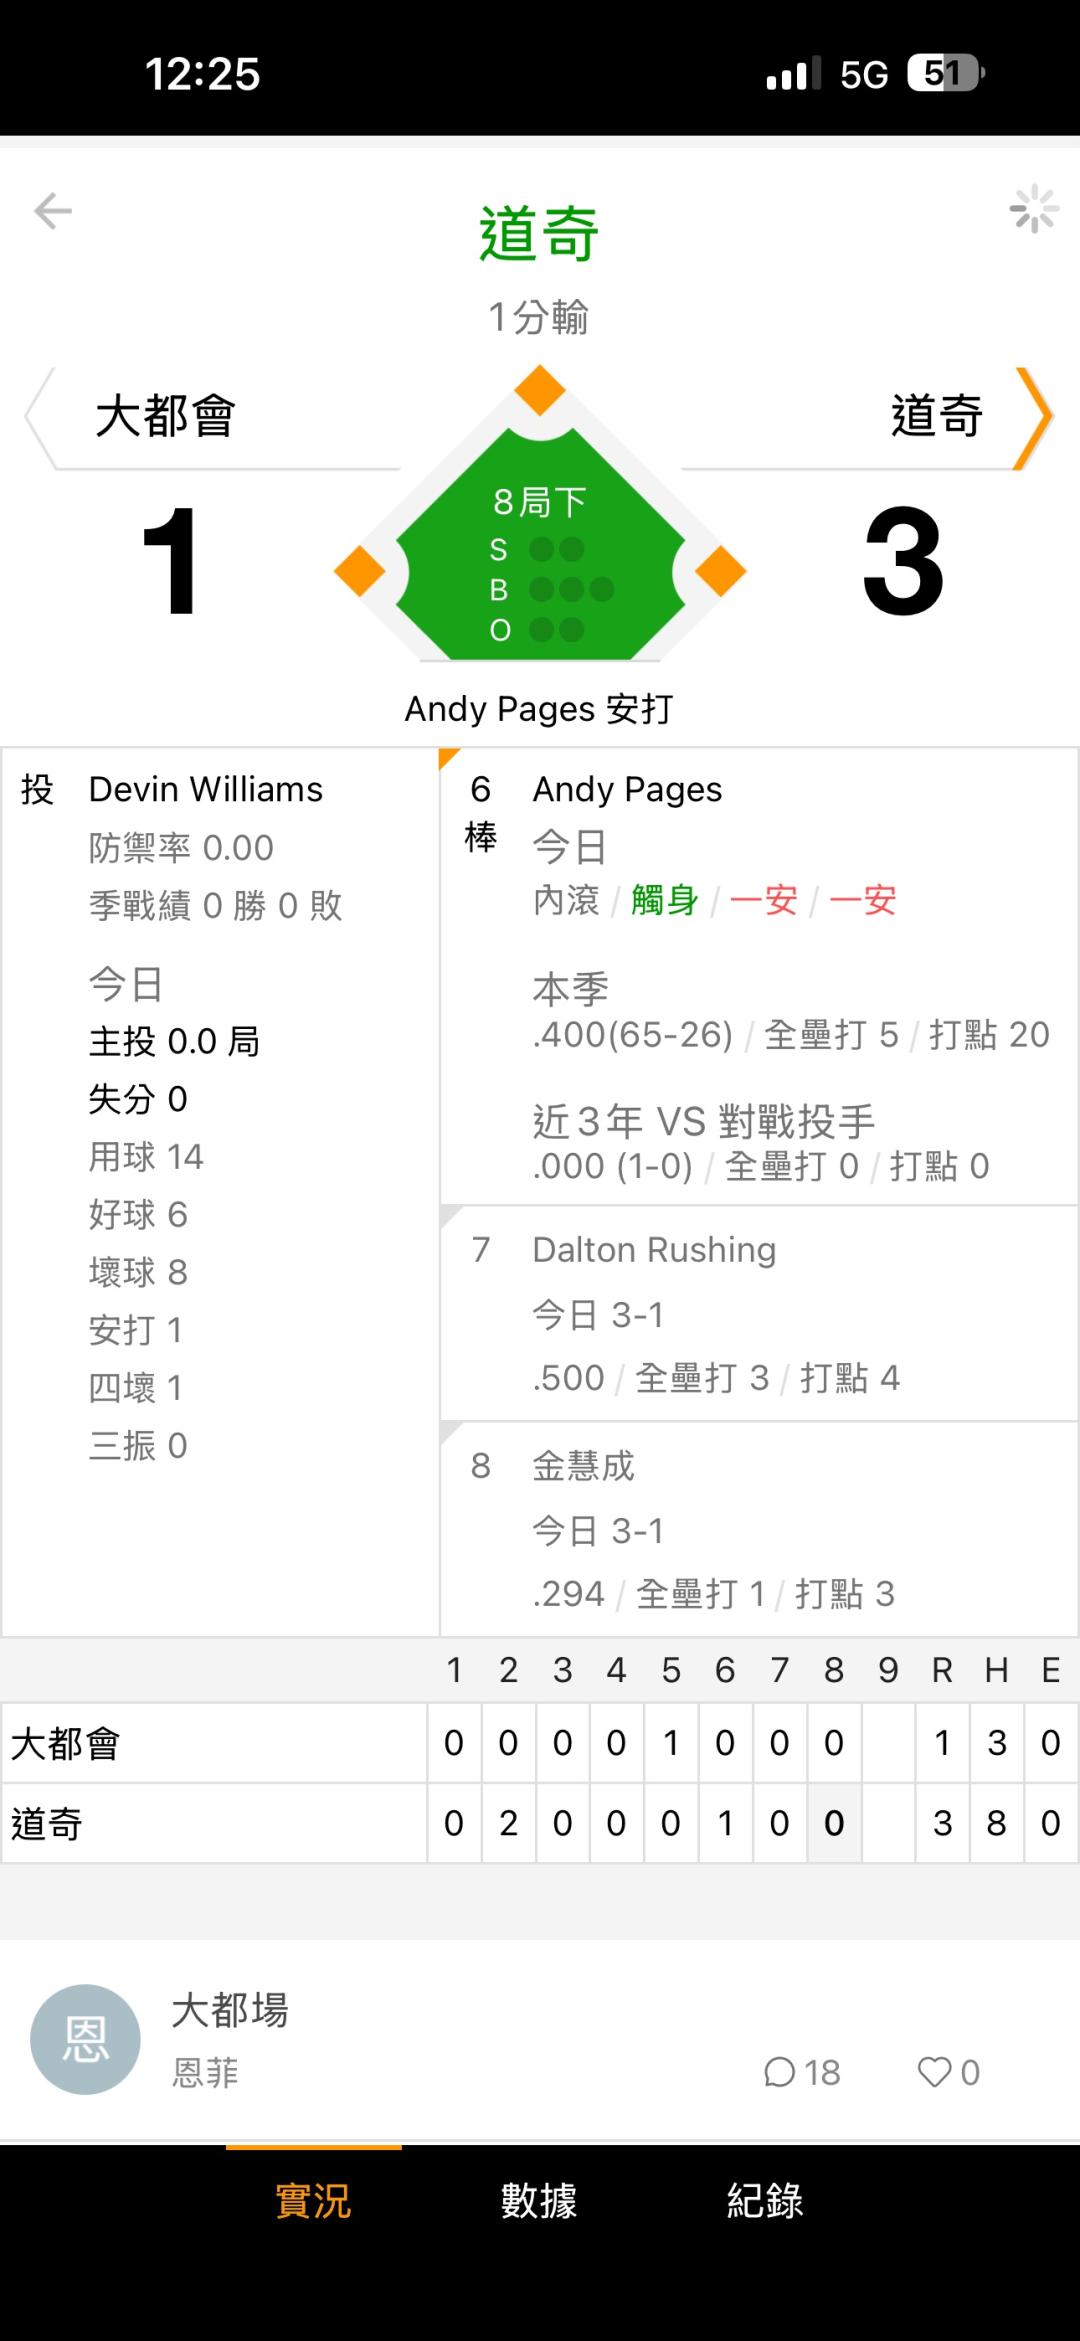Tap the second base diamond marker

click(x=540, y=390)
